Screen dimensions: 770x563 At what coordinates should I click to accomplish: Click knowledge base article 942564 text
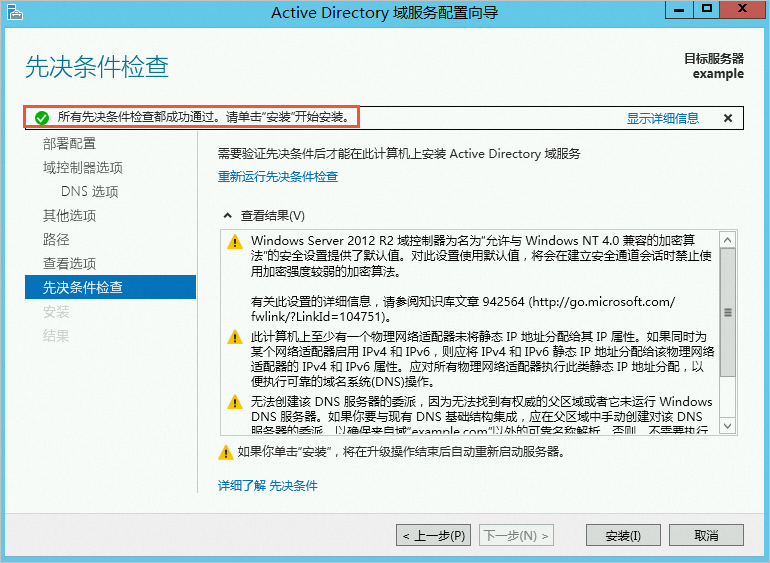(x=463, y=309)
